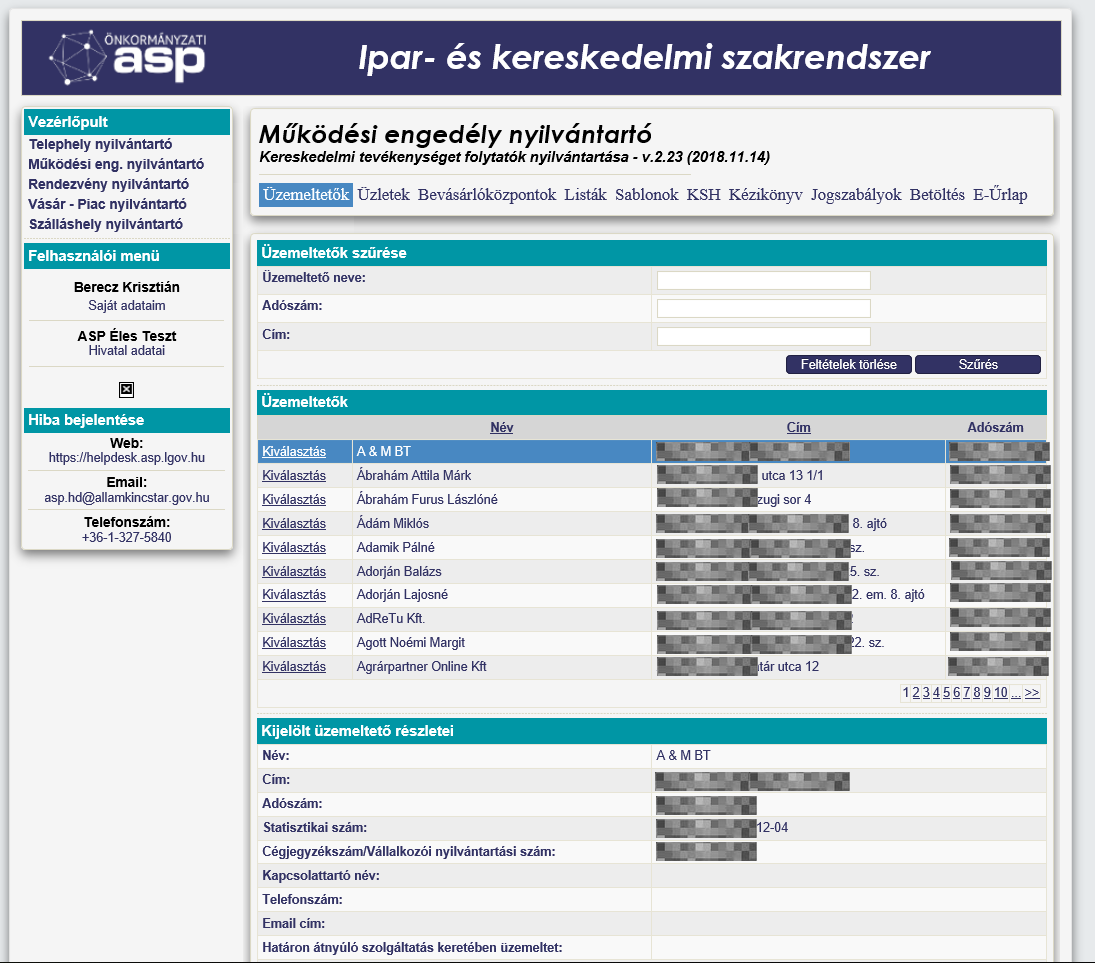This screenshot has height=963, width=1095.
Task: Select Kiválasztás for AdReTu Kft.
Action: click(x=294, y=619)
